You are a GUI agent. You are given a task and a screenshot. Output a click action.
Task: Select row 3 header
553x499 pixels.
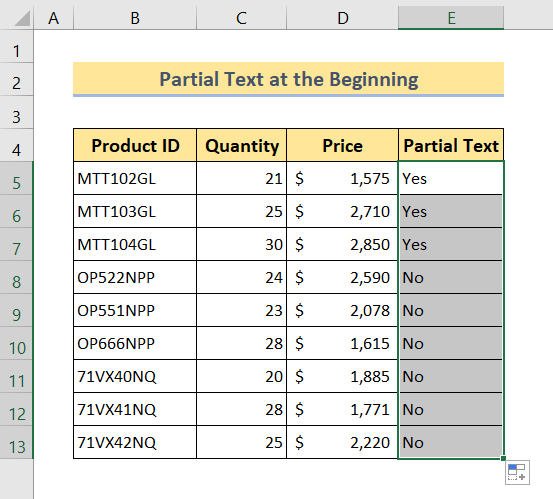(x=17, y=113)
